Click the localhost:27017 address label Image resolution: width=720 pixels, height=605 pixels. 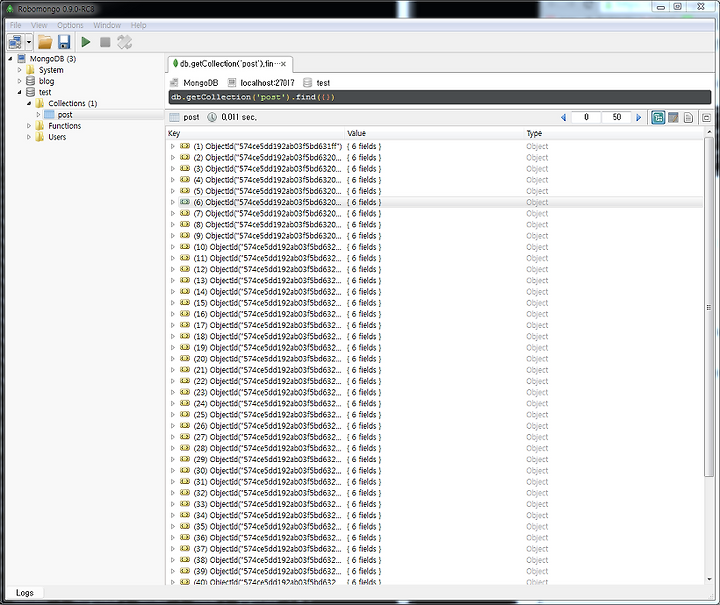point(267,83)
